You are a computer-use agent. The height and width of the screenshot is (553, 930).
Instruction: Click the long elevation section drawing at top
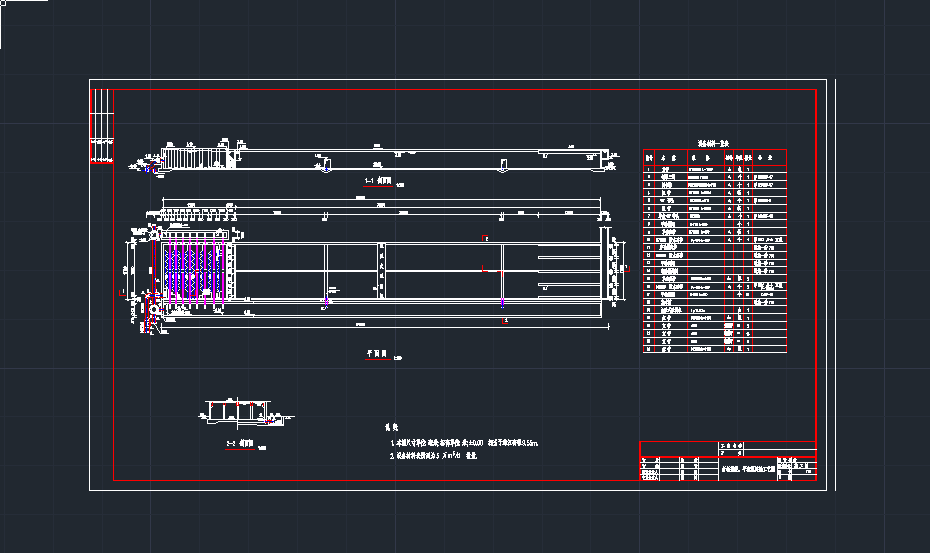380,158
